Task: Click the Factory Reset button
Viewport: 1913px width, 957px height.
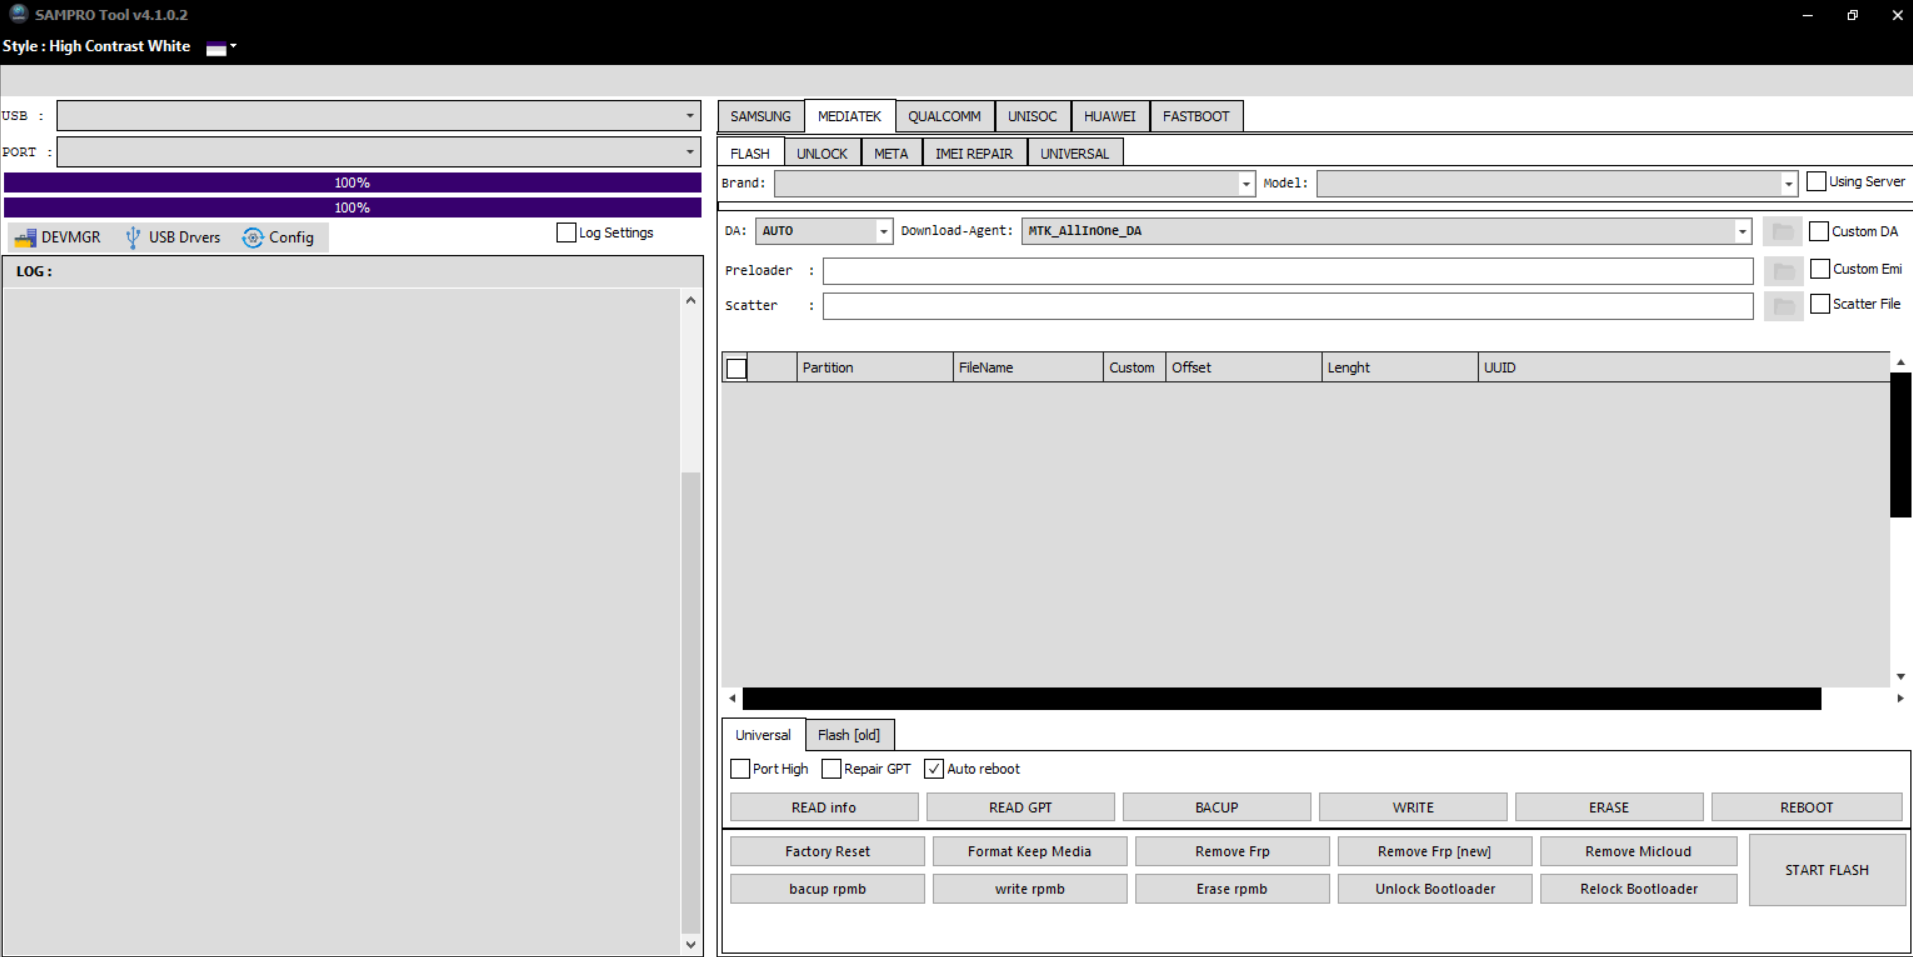Action: click(x=827, y=851)
